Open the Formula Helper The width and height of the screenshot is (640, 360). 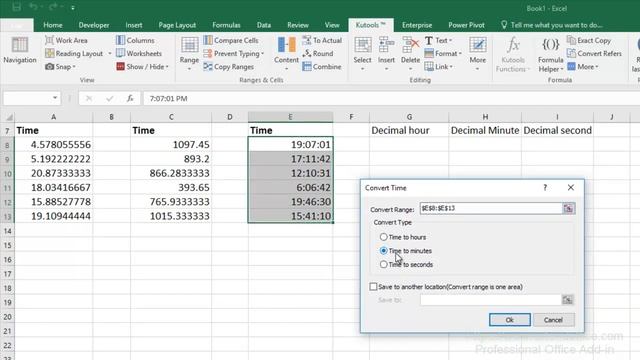click(x=551, y=55)
